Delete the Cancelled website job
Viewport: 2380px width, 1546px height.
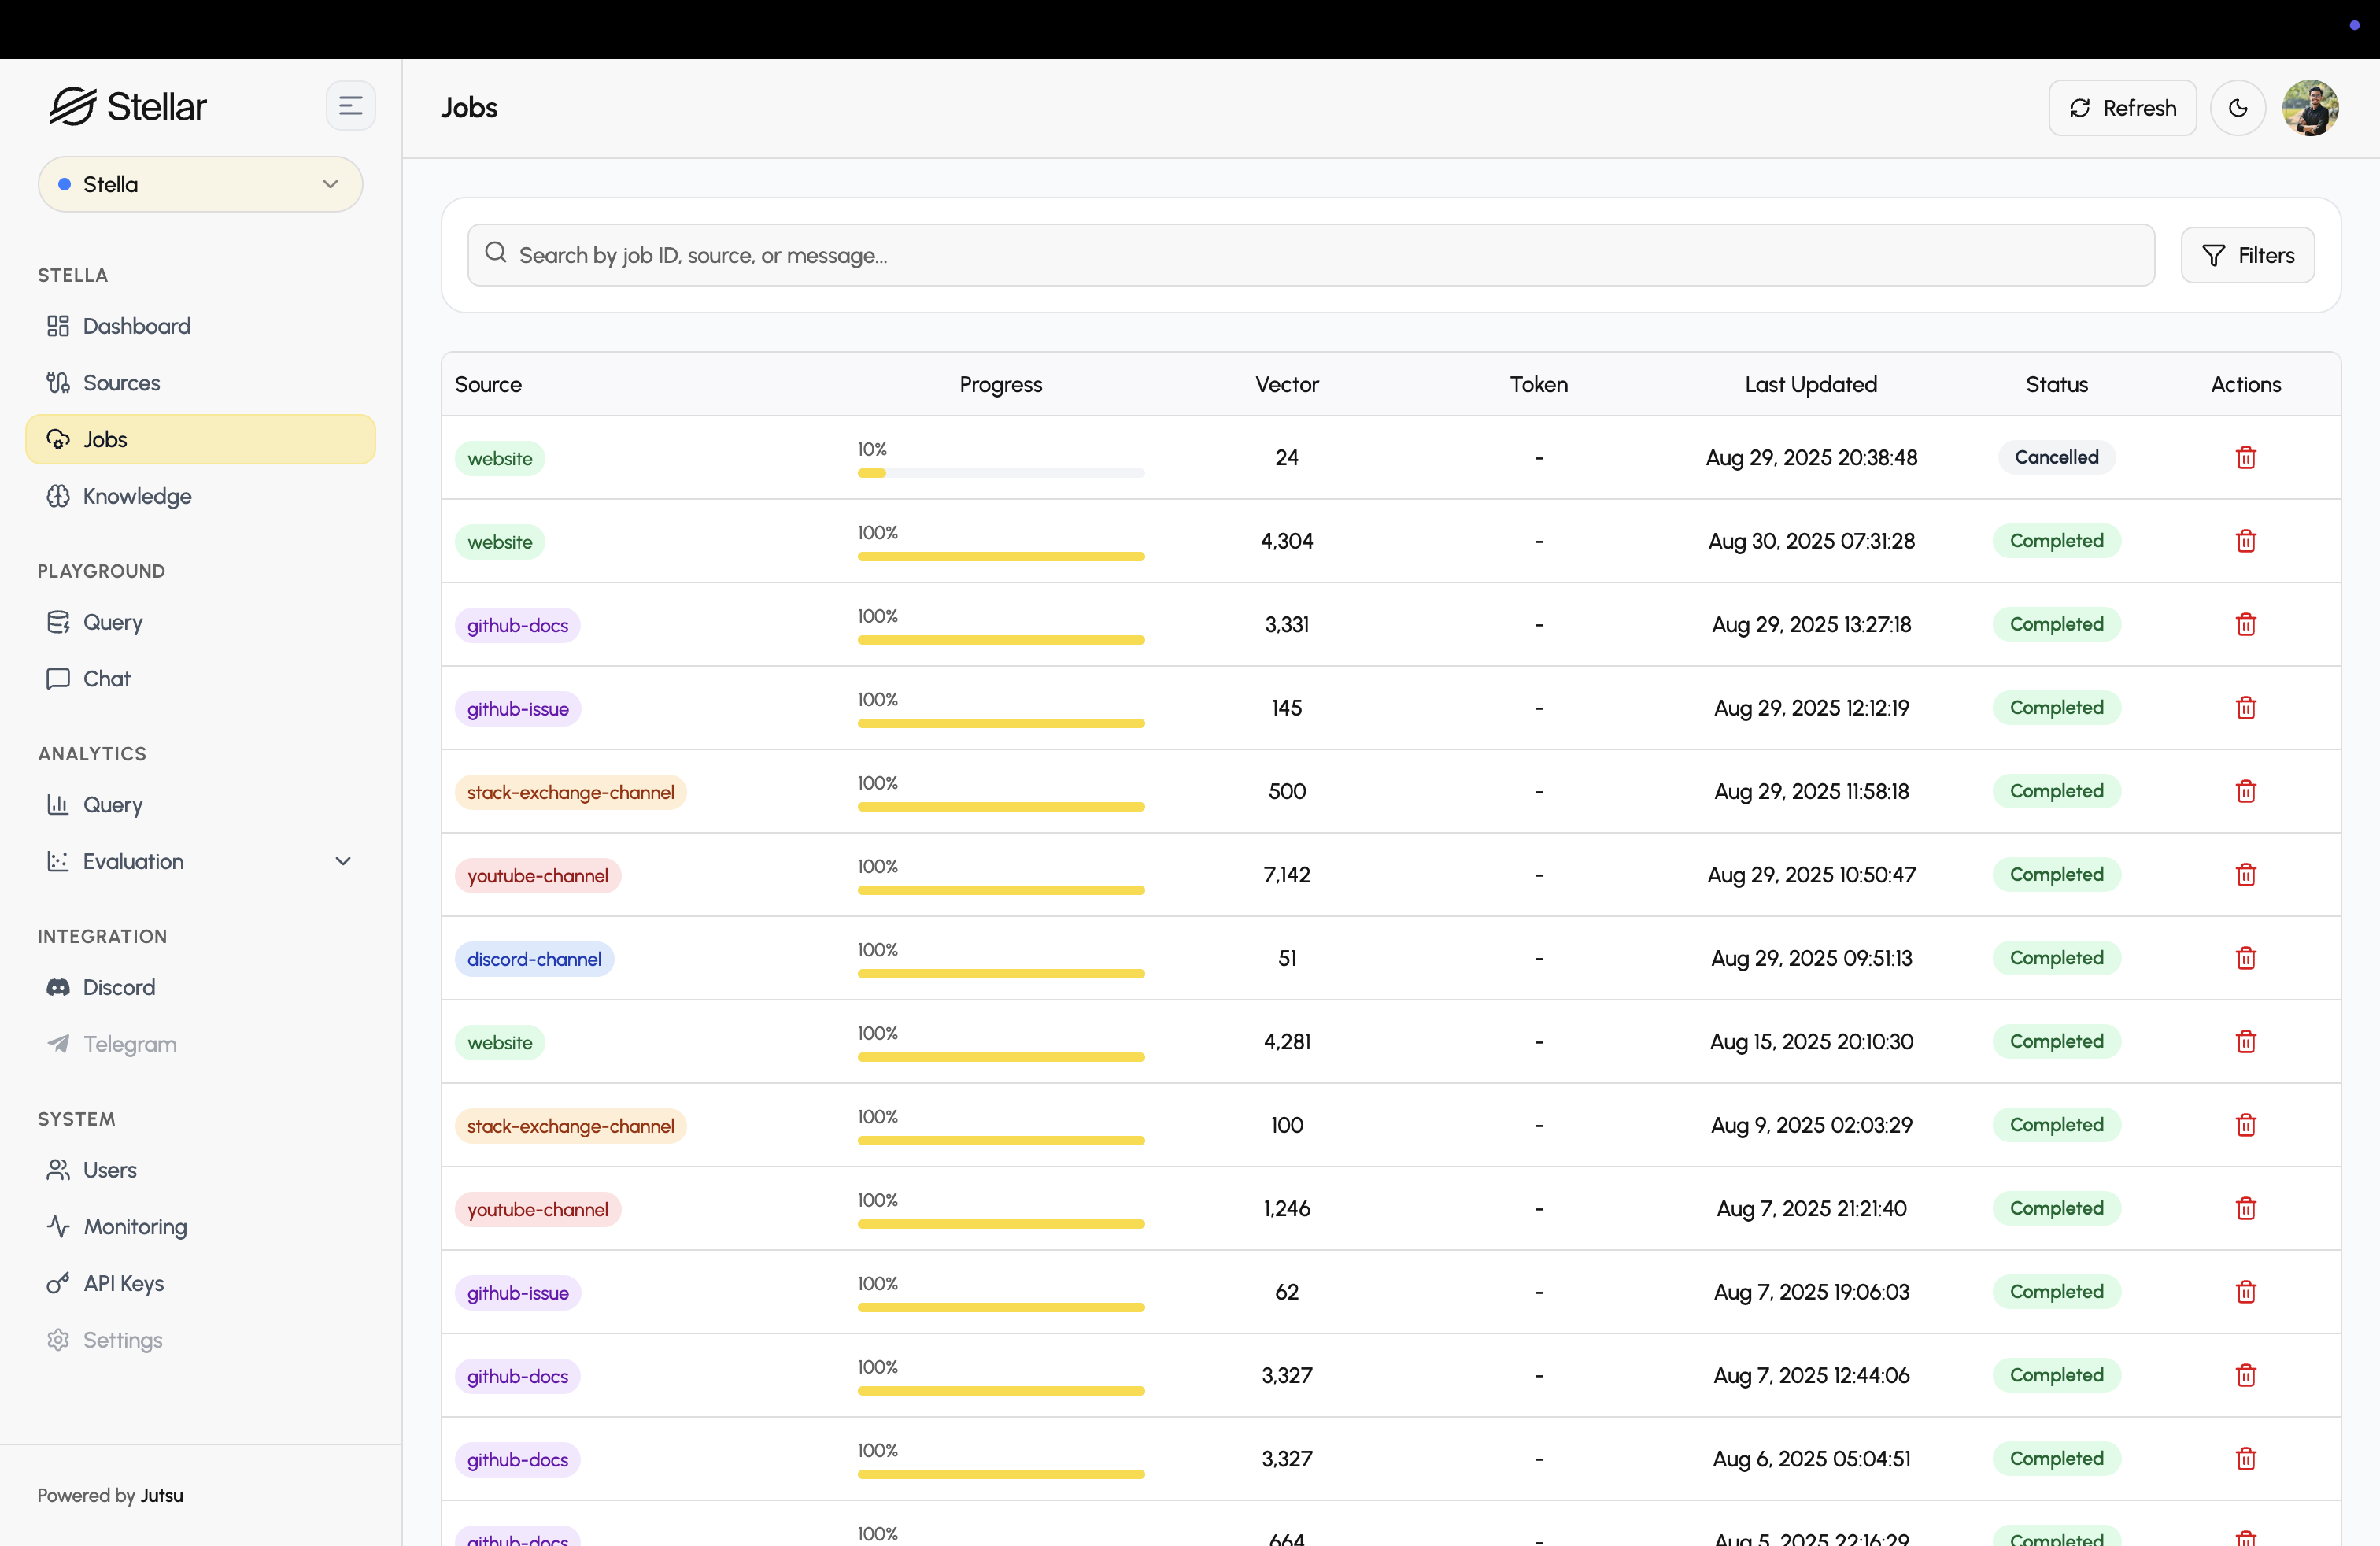click(x=2245, y=457)
